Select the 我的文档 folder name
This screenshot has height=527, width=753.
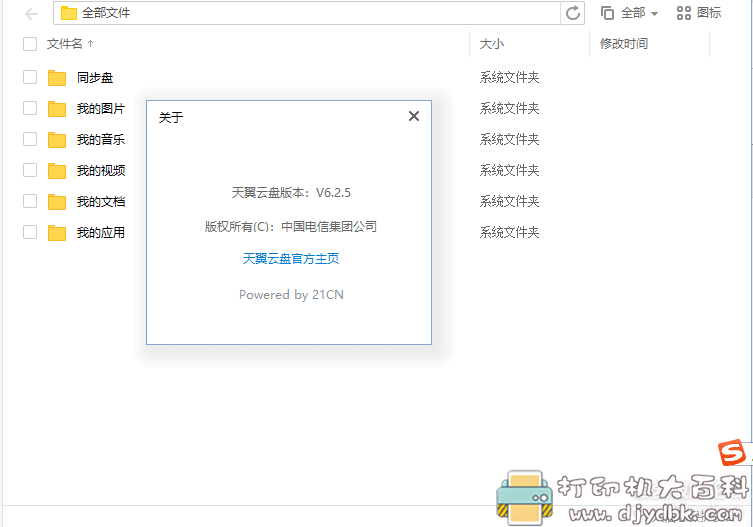101,202
